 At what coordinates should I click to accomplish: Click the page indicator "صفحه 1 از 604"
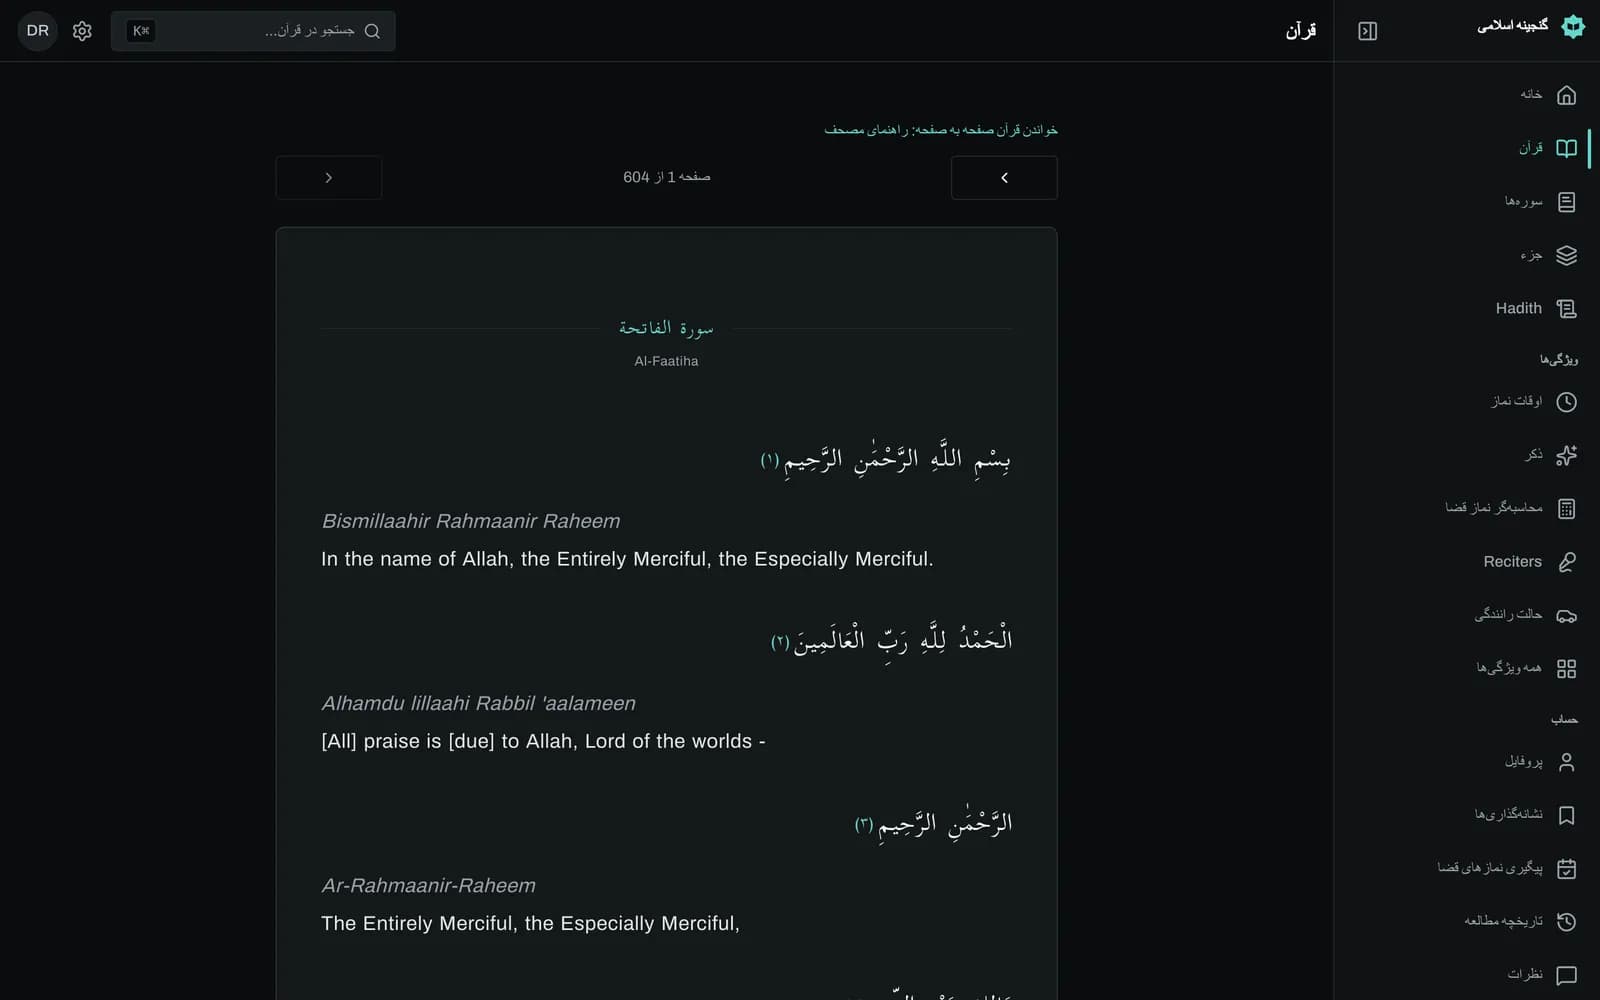tap(667, 177)
